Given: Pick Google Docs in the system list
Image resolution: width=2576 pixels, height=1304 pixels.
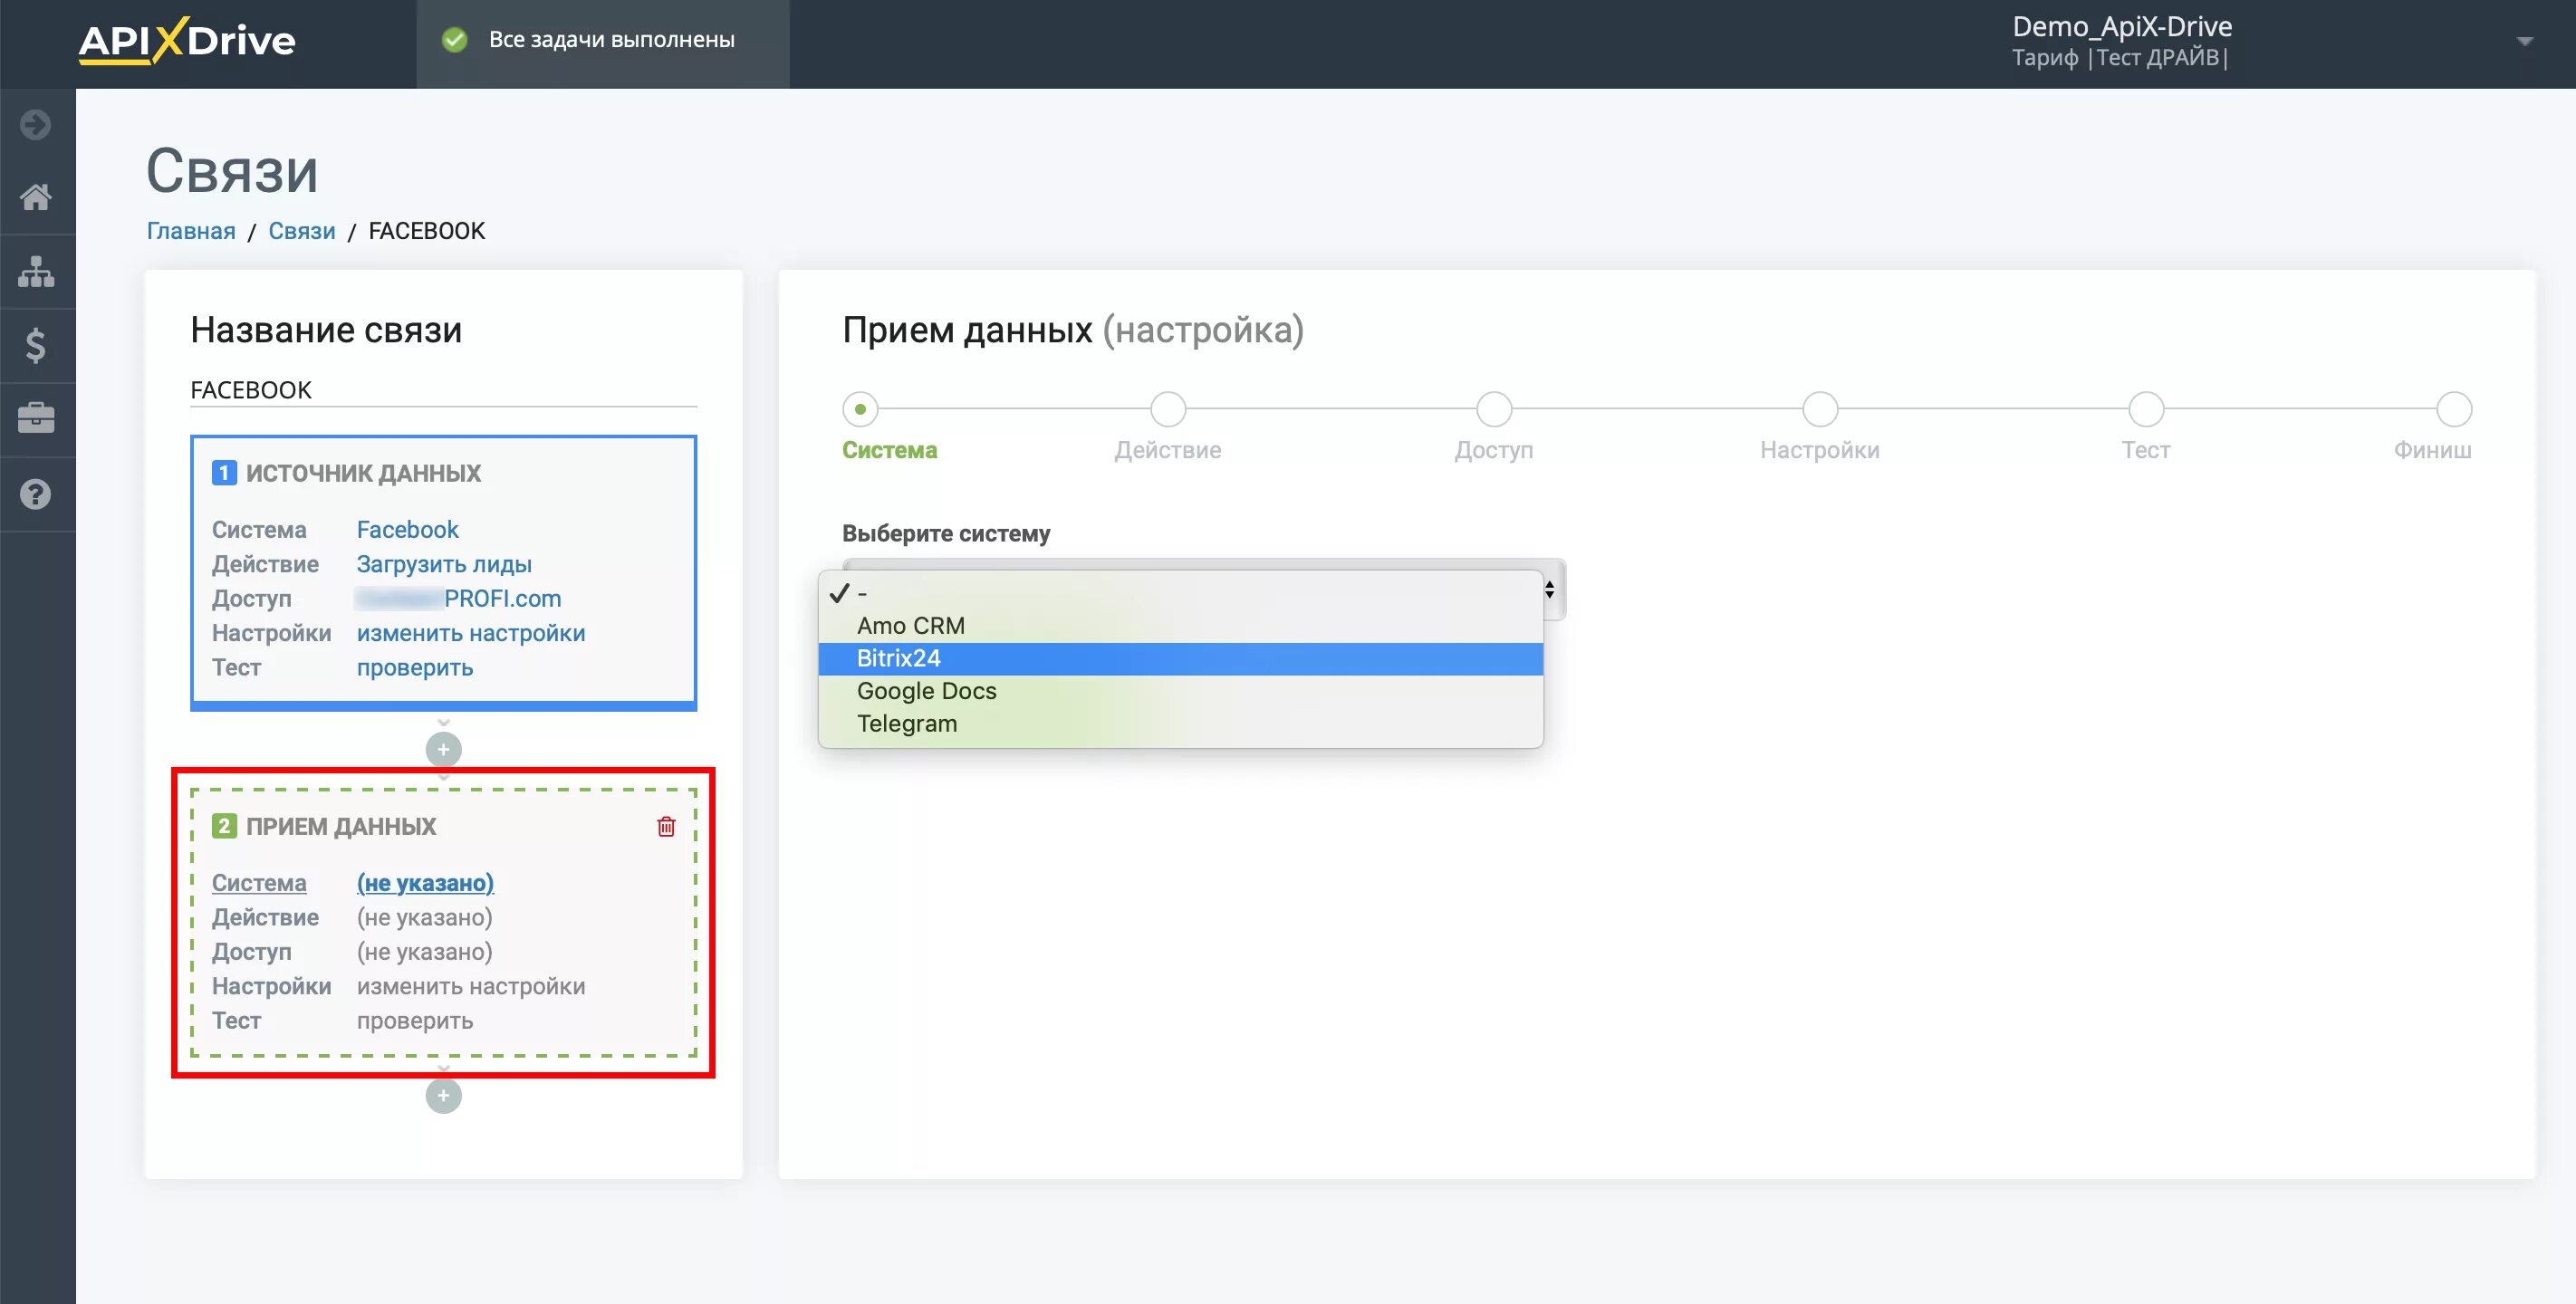Looking at the screenshot, I should click(926, 691).
